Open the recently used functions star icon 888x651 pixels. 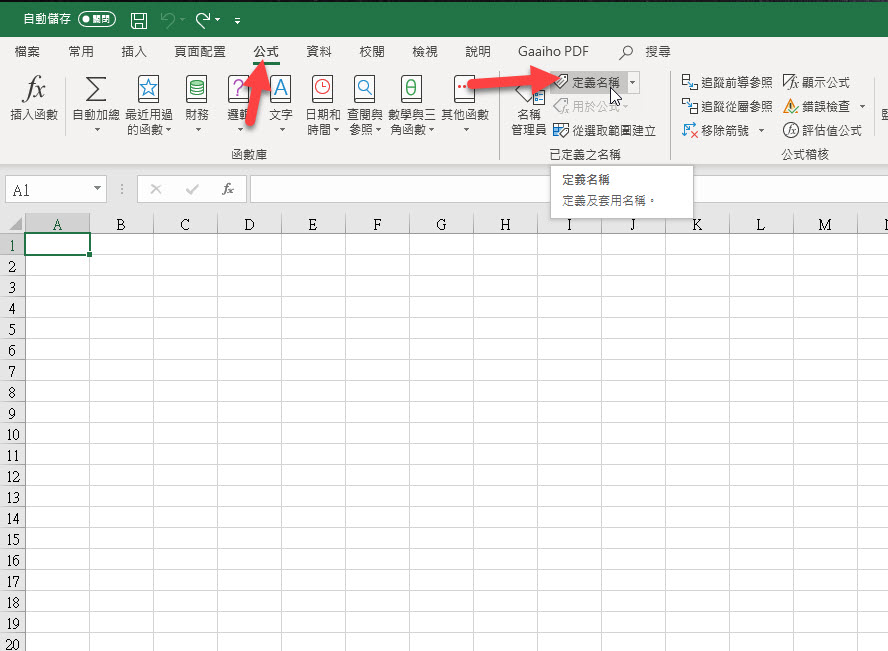148,89
